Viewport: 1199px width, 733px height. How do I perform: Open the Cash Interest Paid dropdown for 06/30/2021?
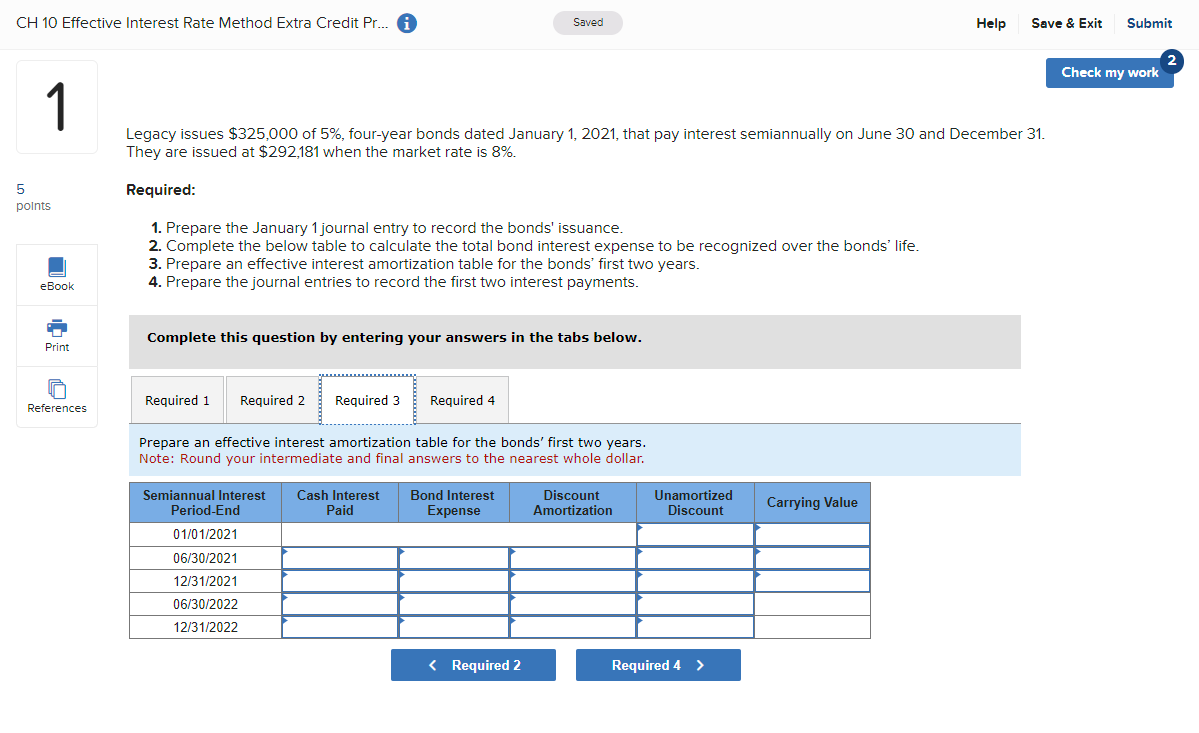tap(339, 557)
